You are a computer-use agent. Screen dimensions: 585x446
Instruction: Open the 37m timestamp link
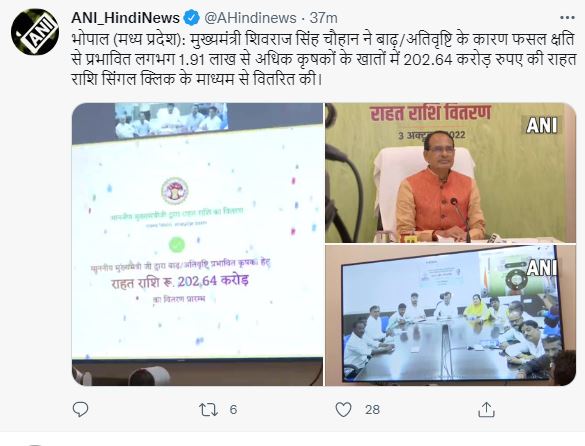point(324,18)
